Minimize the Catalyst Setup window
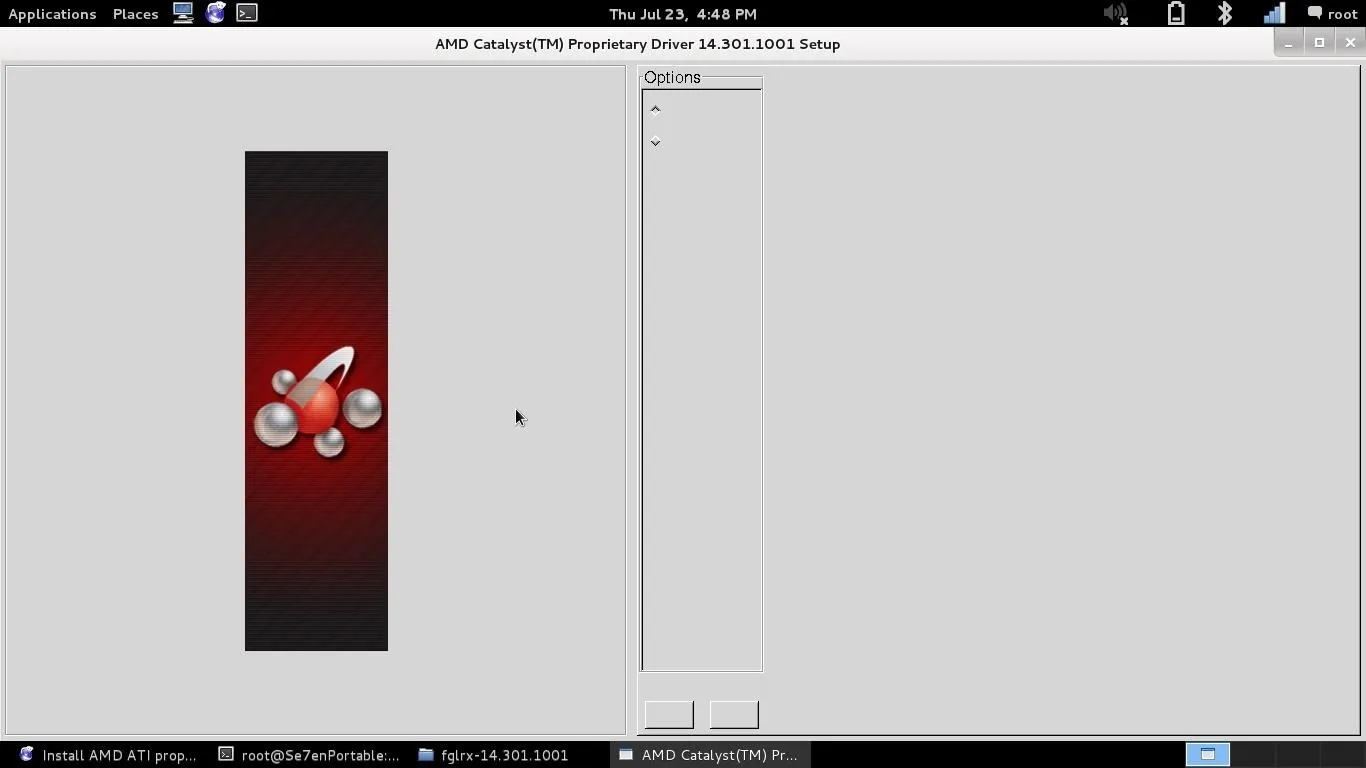The image size is (1366, 768). tap(1288, 43)
